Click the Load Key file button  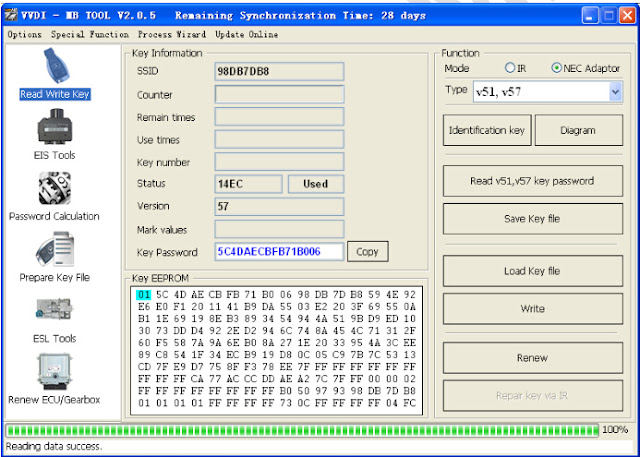(533, 271)
